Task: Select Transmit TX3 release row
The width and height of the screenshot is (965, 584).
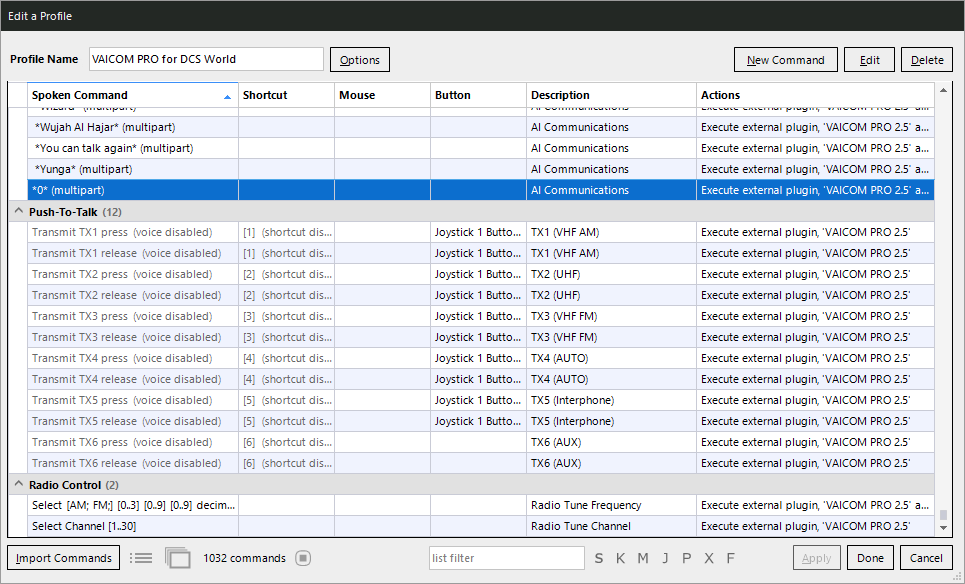Action: pyautogui.click(x=481, y=337)
